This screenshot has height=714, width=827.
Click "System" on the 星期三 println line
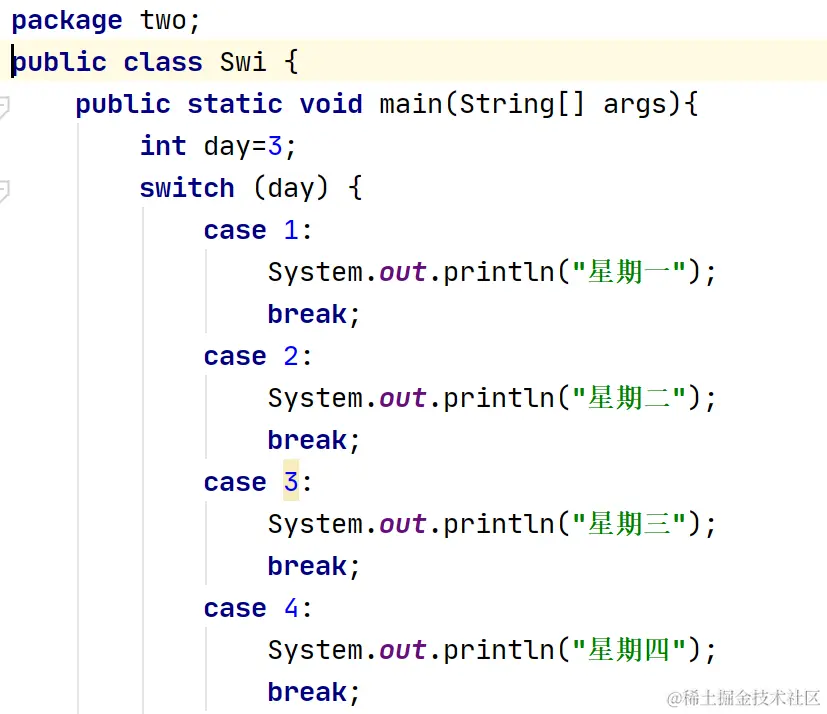pyautogui.click(x=315, y=525)
